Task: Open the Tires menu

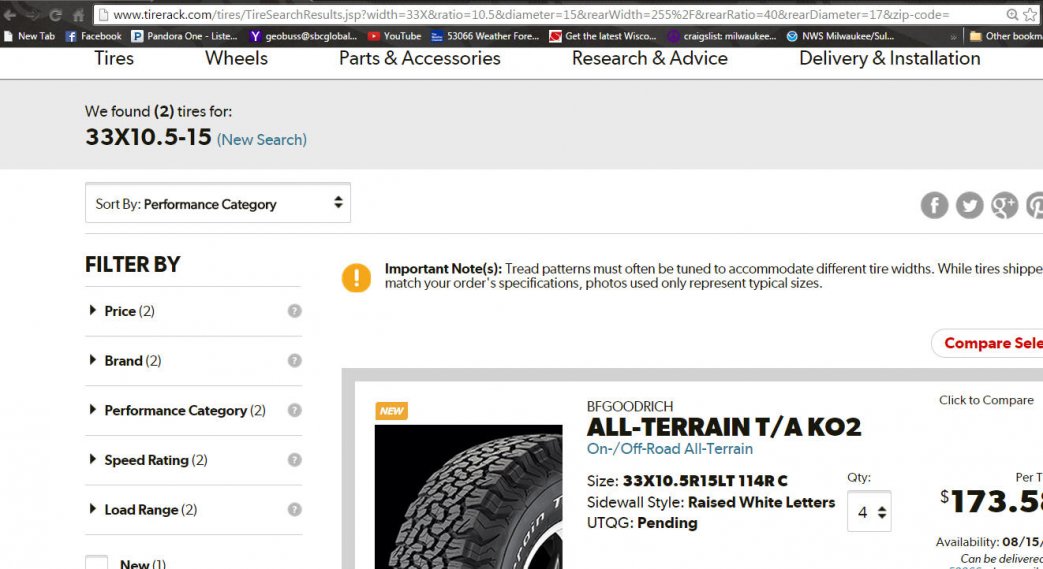Action: click(114, 59)
